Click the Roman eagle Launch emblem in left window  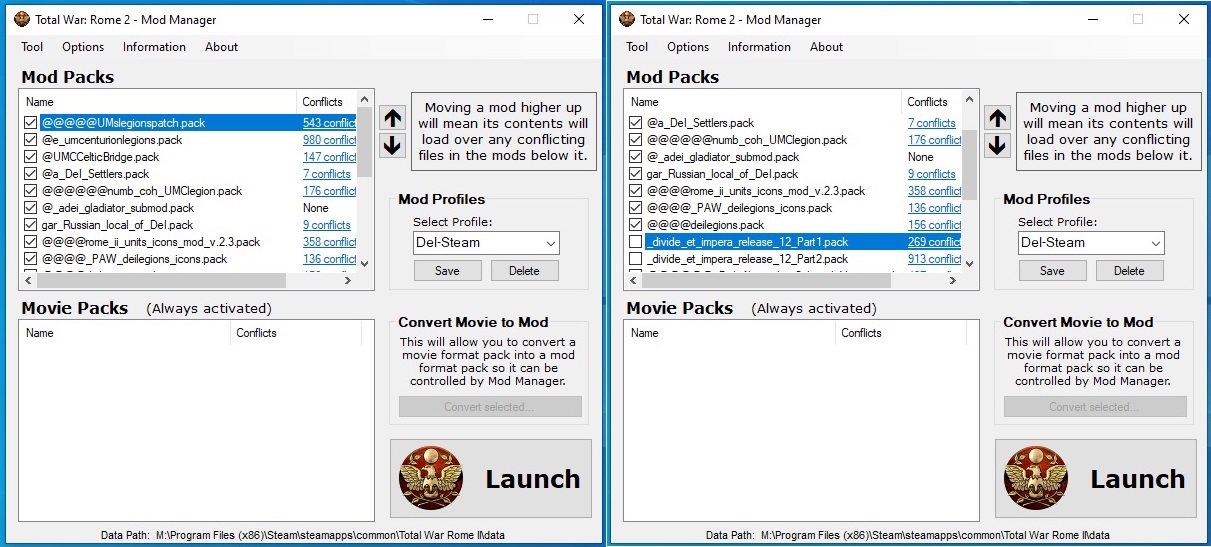pos(430,479)
